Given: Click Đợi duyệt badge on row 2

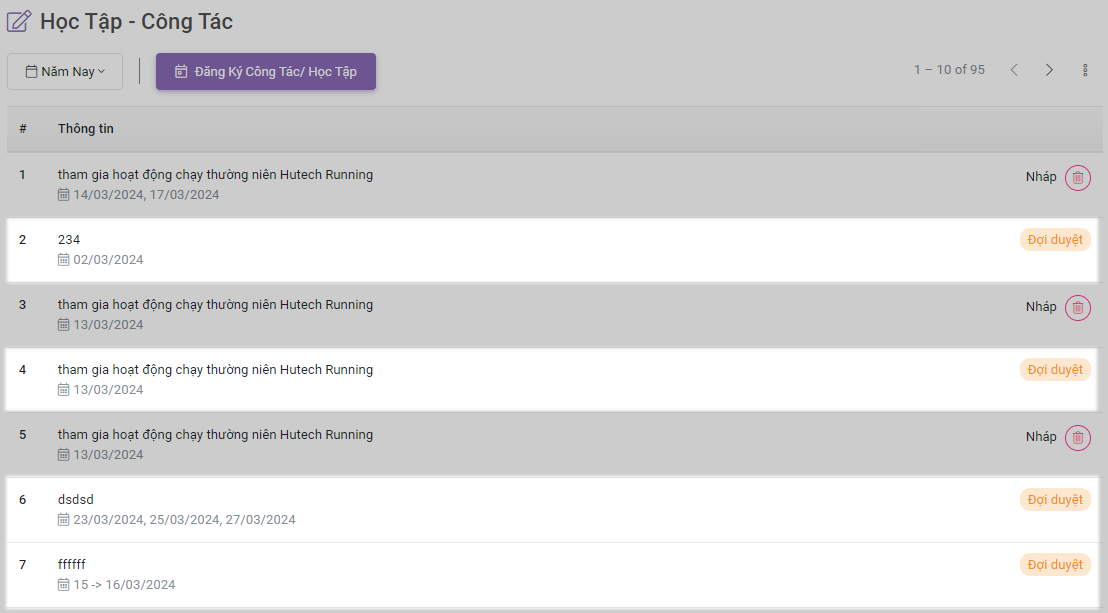Looking at the screenshot, I should point(1055,240).
